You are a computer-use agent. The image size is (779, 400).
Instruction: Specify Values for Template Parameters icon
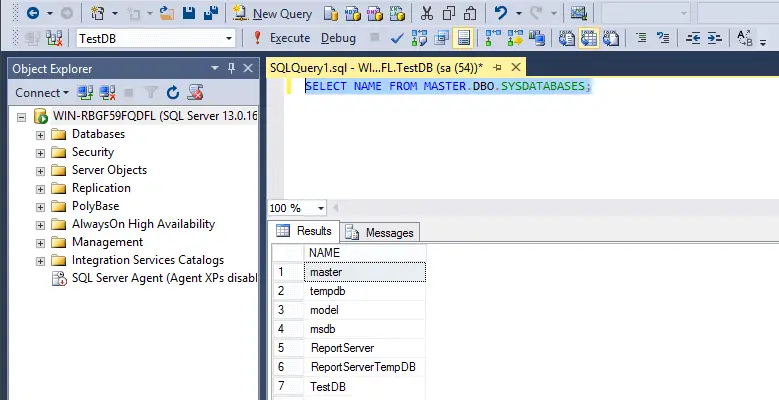[x=744, y=38]
